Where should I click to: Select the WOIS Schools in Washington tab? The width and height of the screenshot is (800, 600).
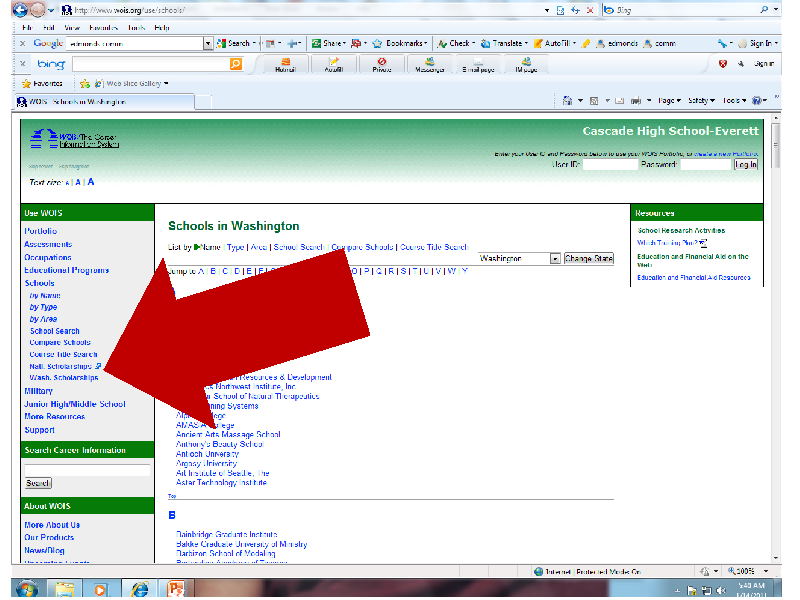click(104, 102)
